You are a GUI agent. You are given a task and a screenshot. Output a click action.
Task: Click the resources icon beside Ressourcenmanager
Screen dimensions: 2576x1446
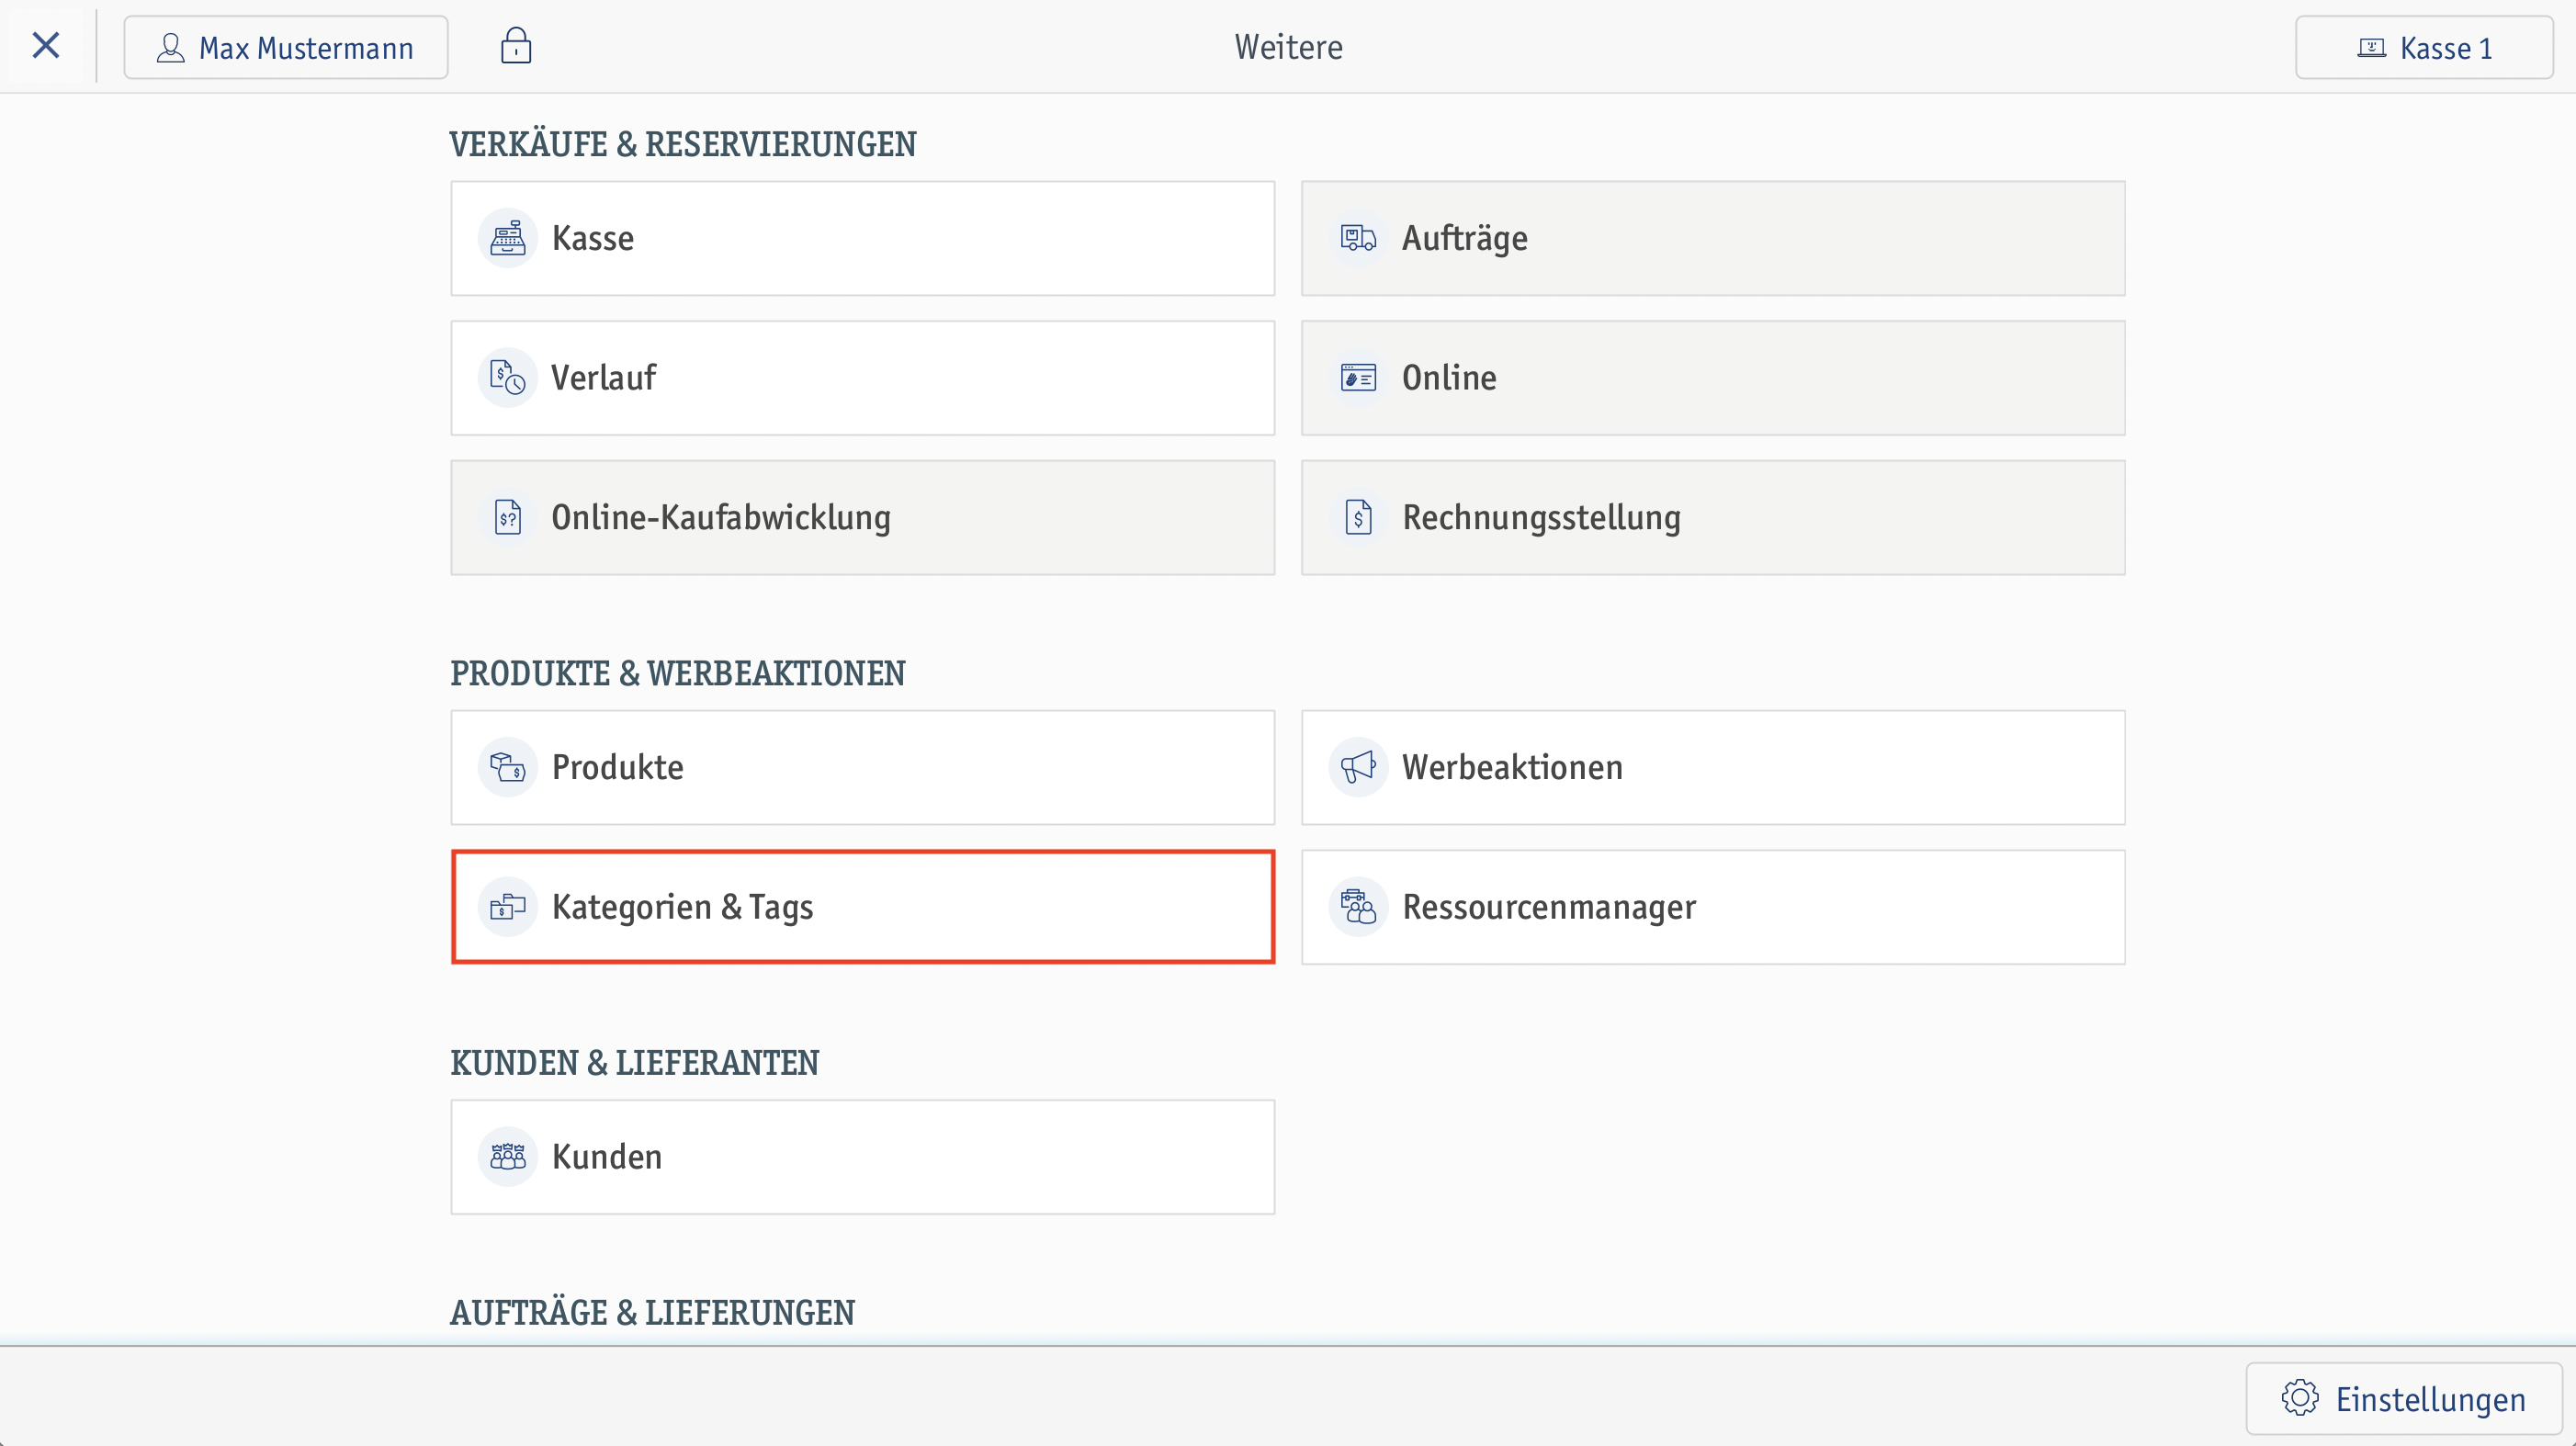(1358, 907)
